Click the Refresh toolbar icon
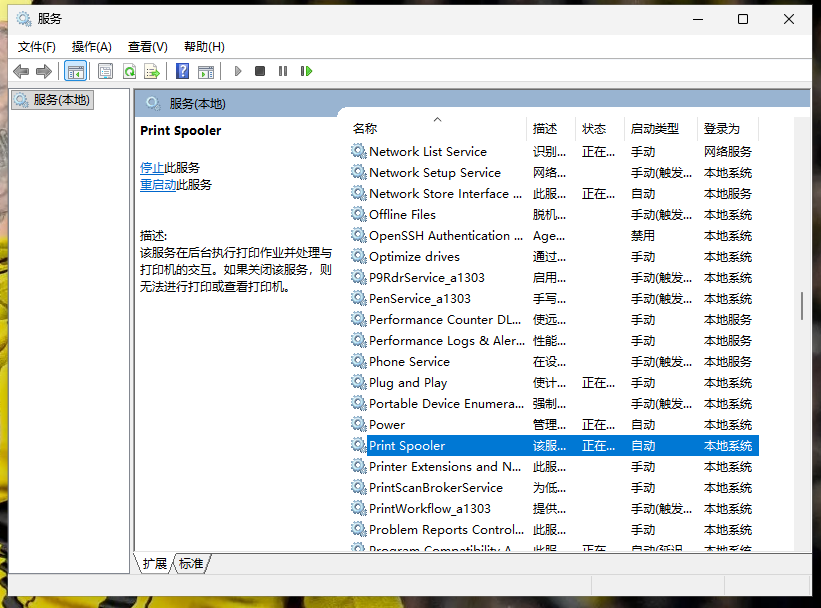Image resolution: width=821 pixels, height=608 pixels. click(x=129, y=71)
